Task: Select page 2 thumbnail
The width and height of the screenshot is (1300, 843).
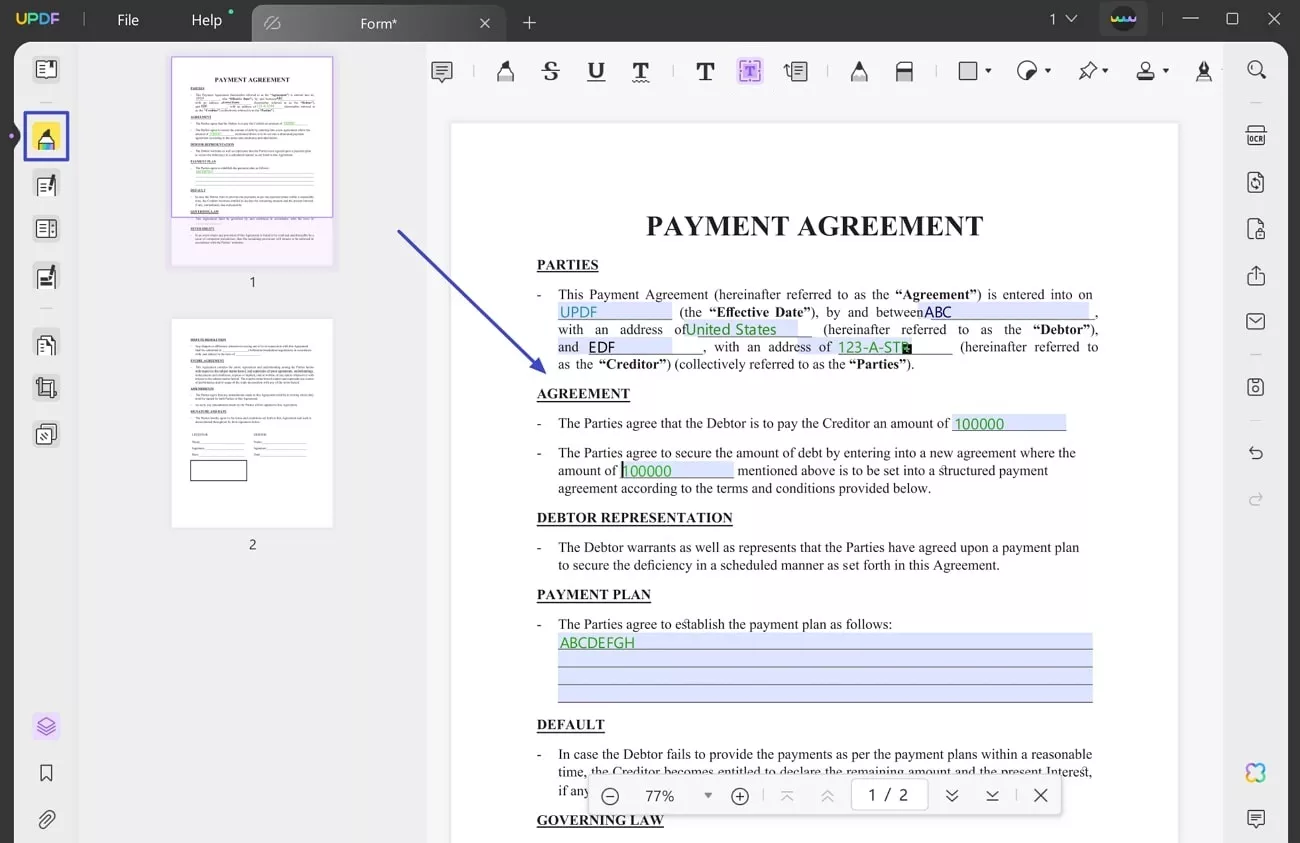Action: point(252,423)
